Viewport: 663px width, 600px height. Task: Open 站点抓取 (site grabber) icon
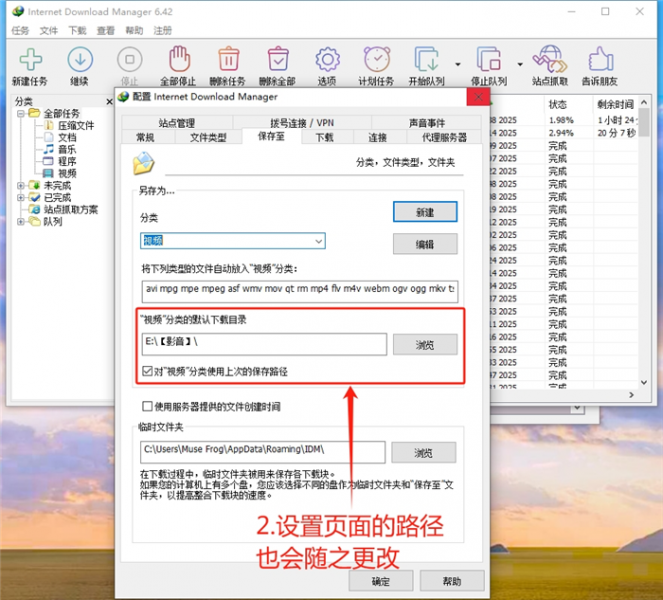coord(550,59)
